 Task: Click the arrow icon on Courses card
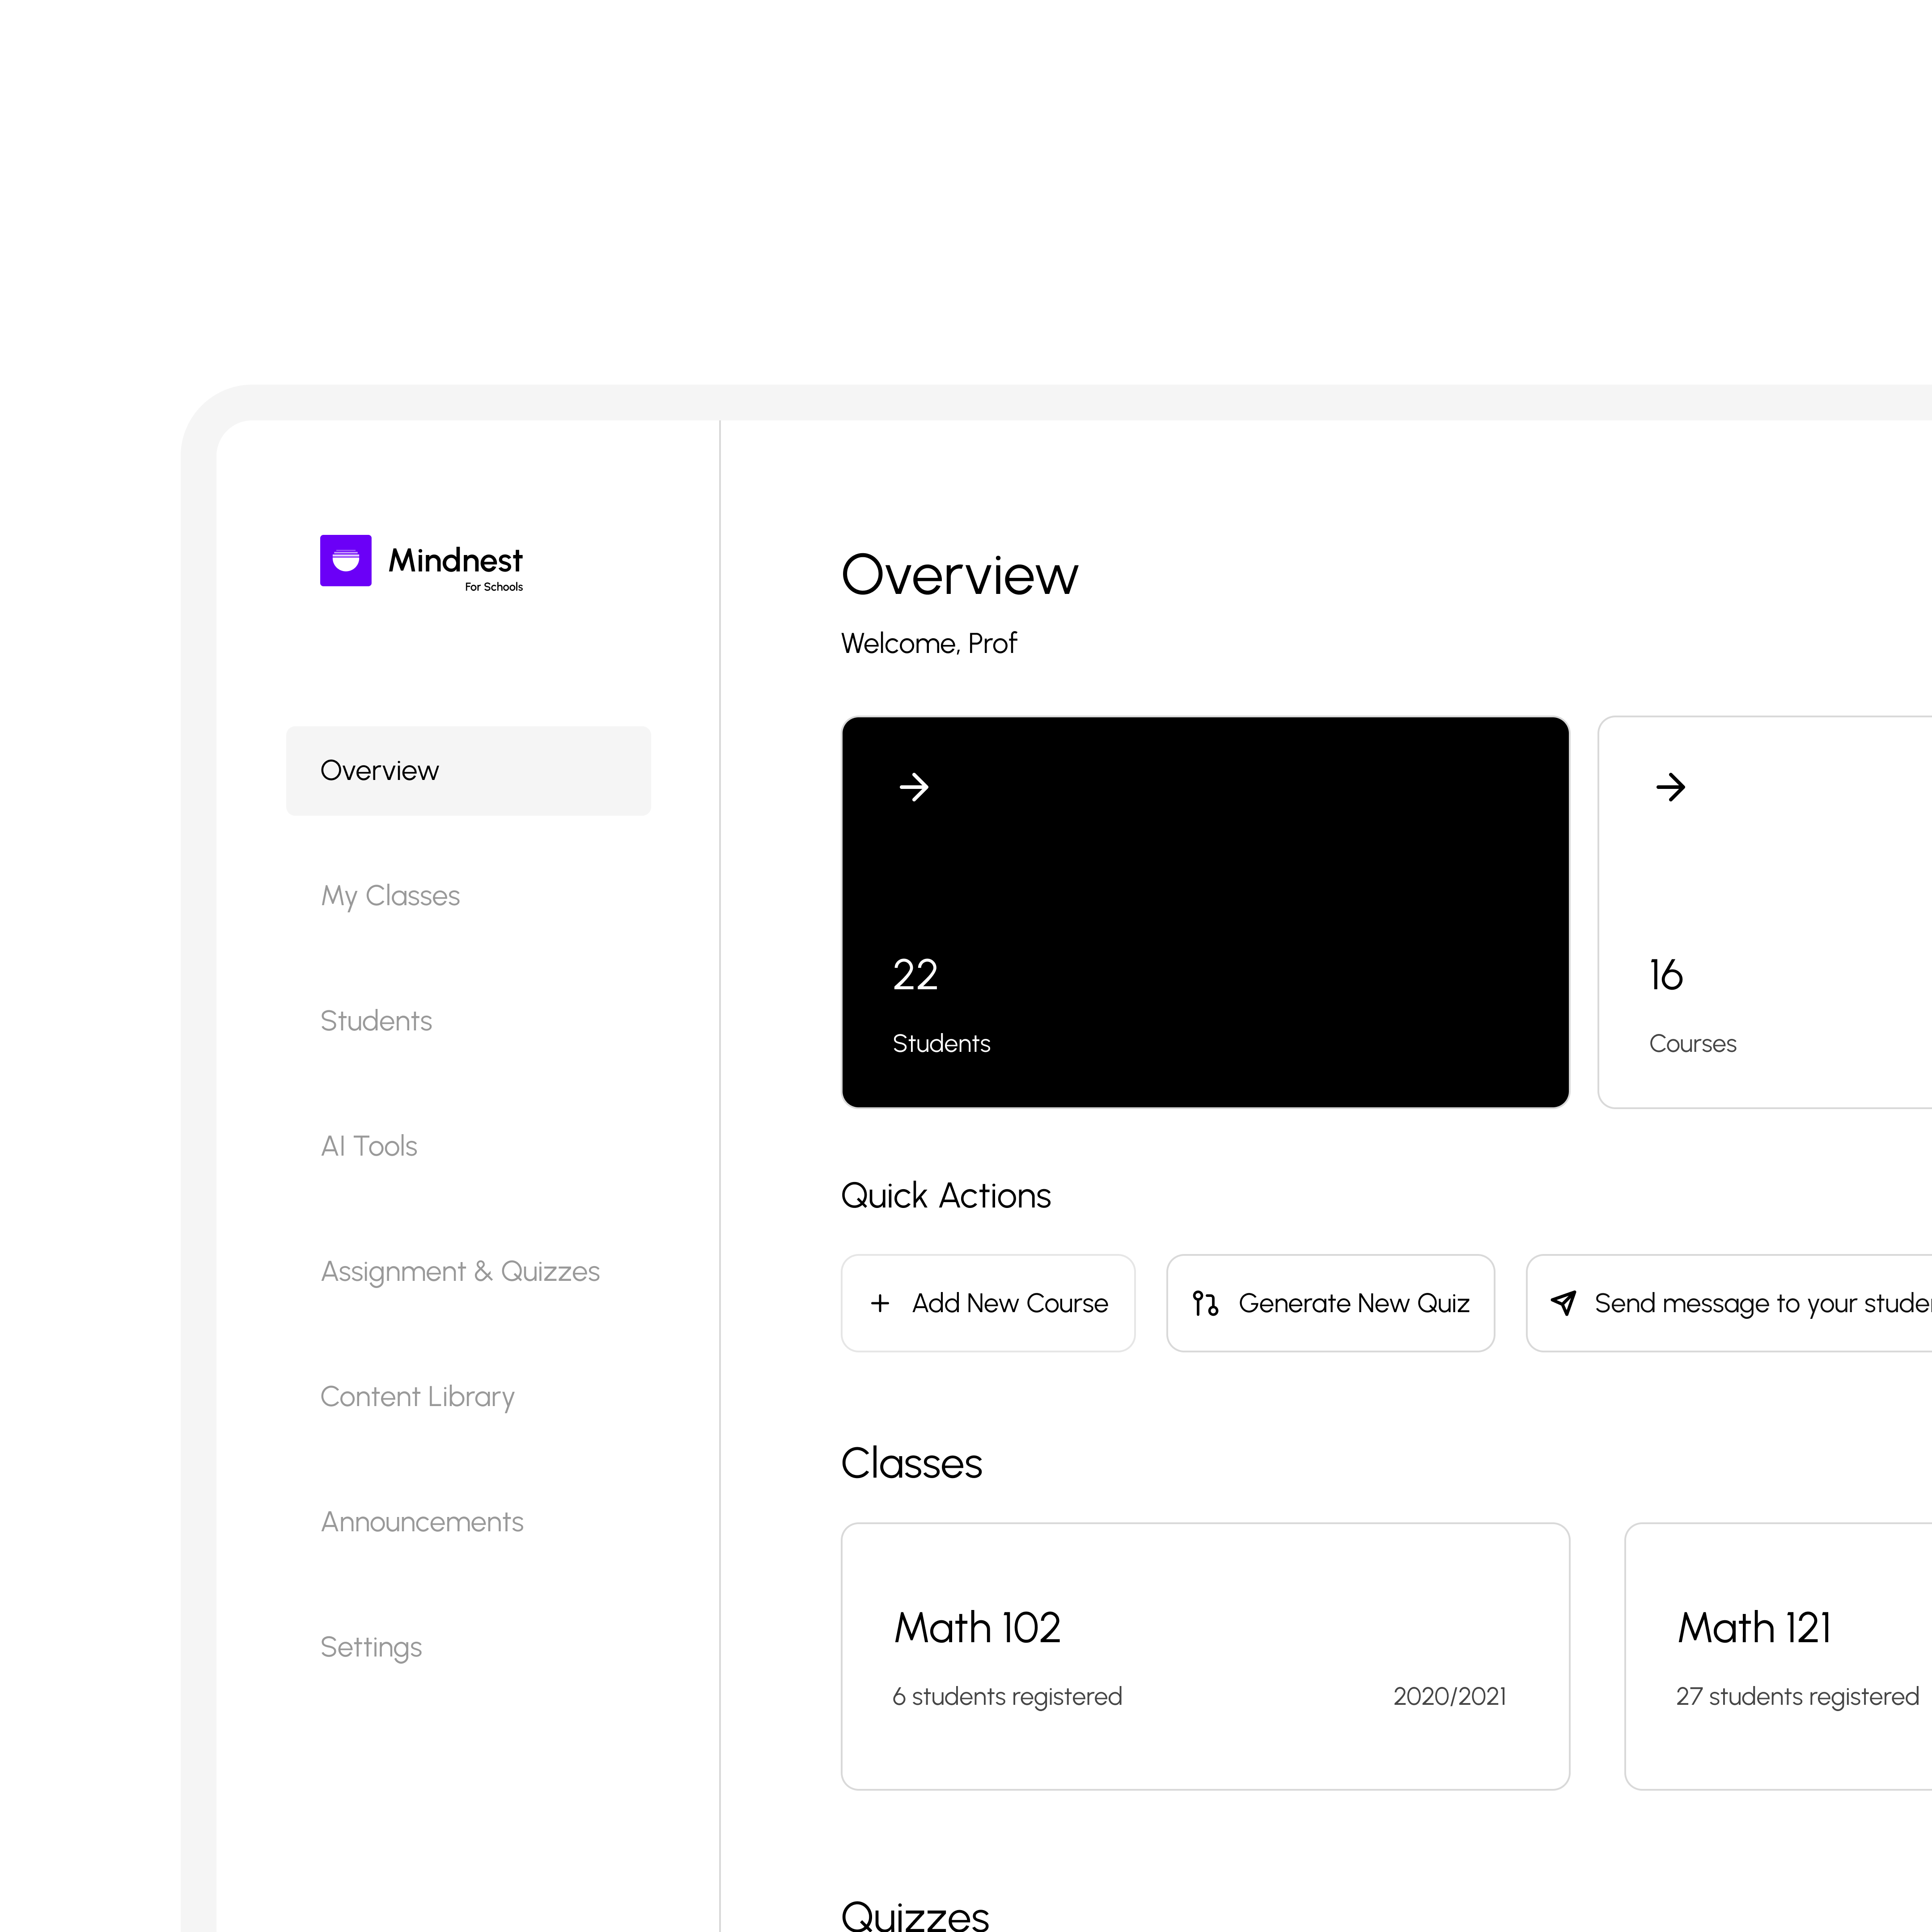tap(1670, 787)
